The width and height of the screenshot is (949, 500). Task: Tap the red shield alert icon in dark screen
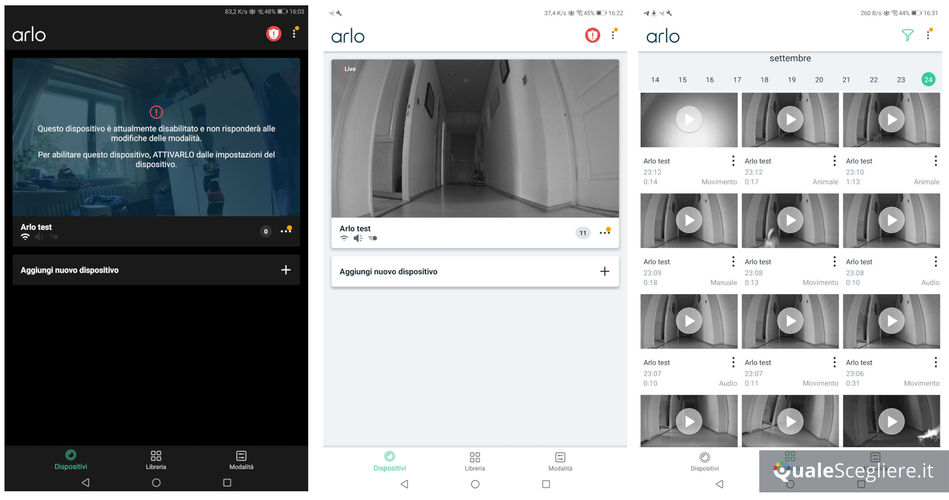[x=274, y=34]
